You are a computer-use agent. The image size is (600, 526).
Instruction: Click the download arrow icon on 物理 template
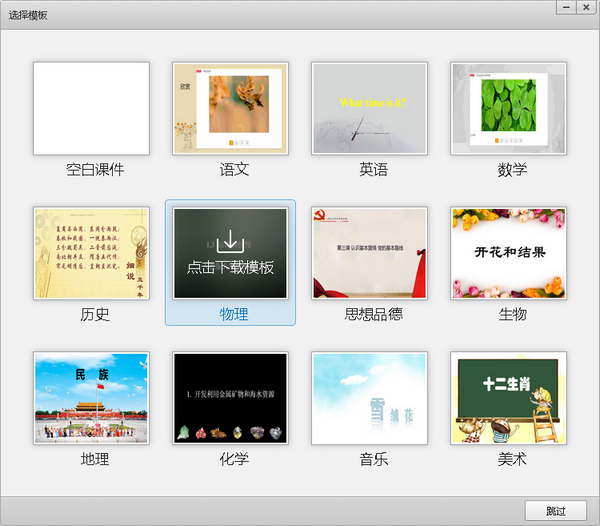click(x=230, y=241)
